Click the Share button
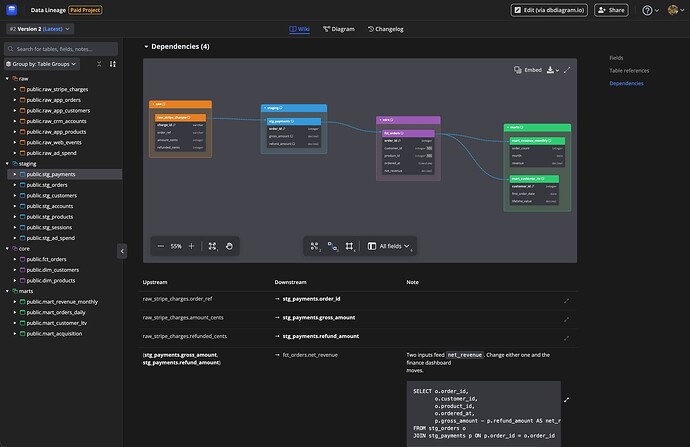This screenshot has height=447, width=690. click(611, 10)
